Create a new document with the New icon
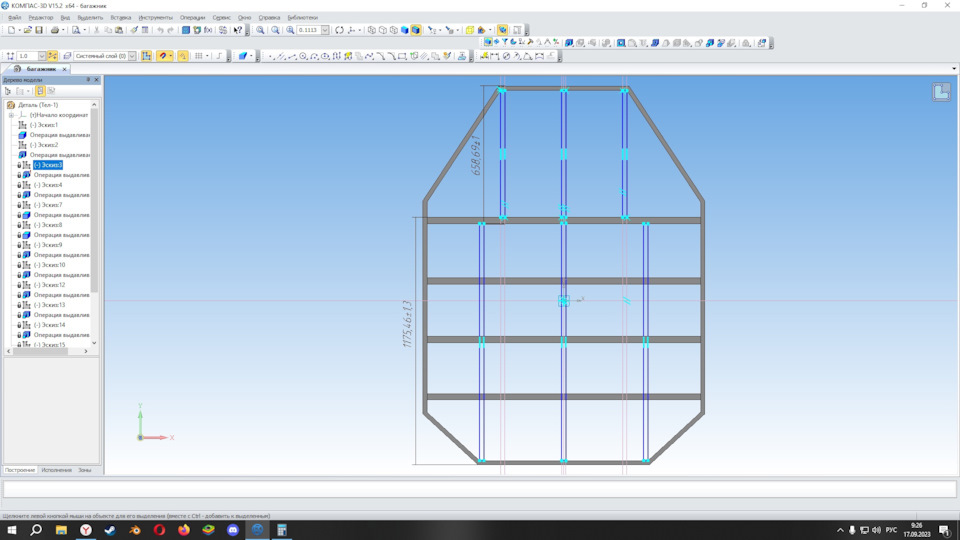The image size is (960, 540). click(x=11, y=30)
